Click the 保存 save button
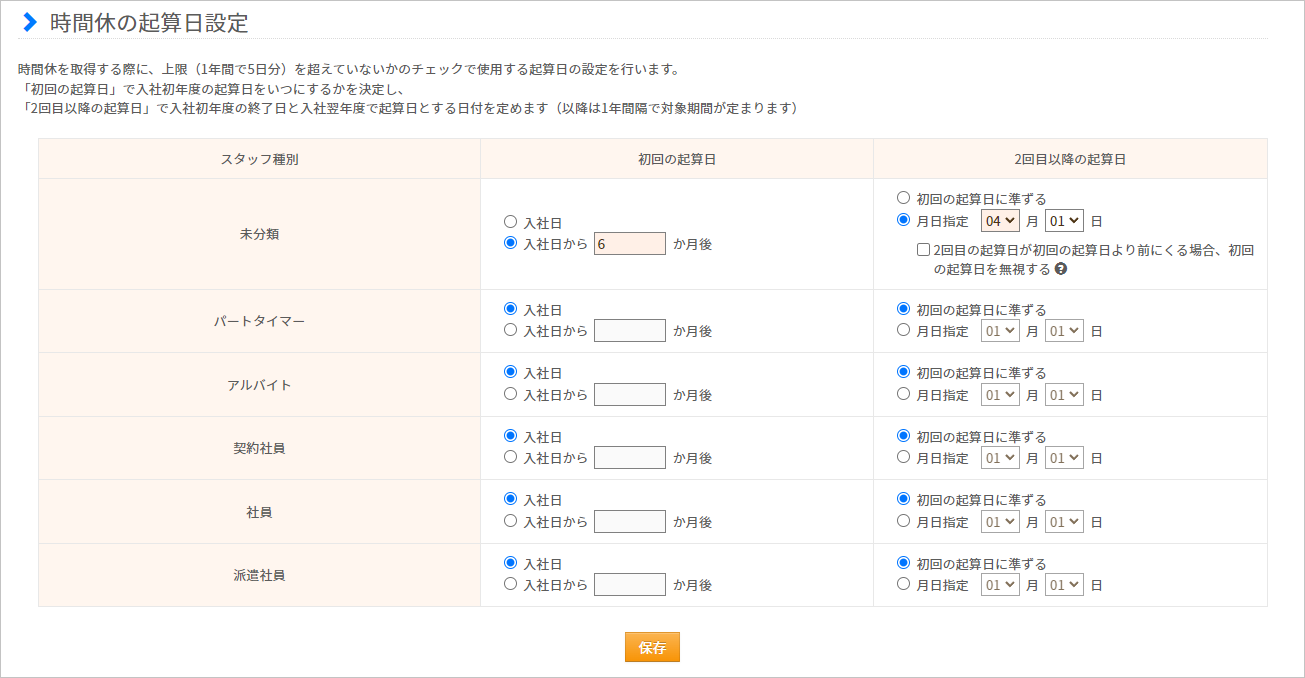This screenshot has height=678, width=1305. pos(652,647)
